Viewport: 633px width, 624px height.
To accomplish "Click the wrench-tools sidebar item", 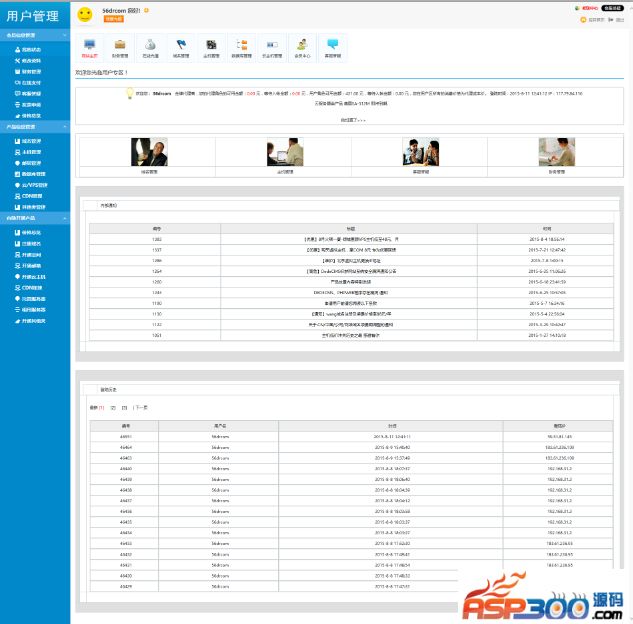I will coord(28,61).
